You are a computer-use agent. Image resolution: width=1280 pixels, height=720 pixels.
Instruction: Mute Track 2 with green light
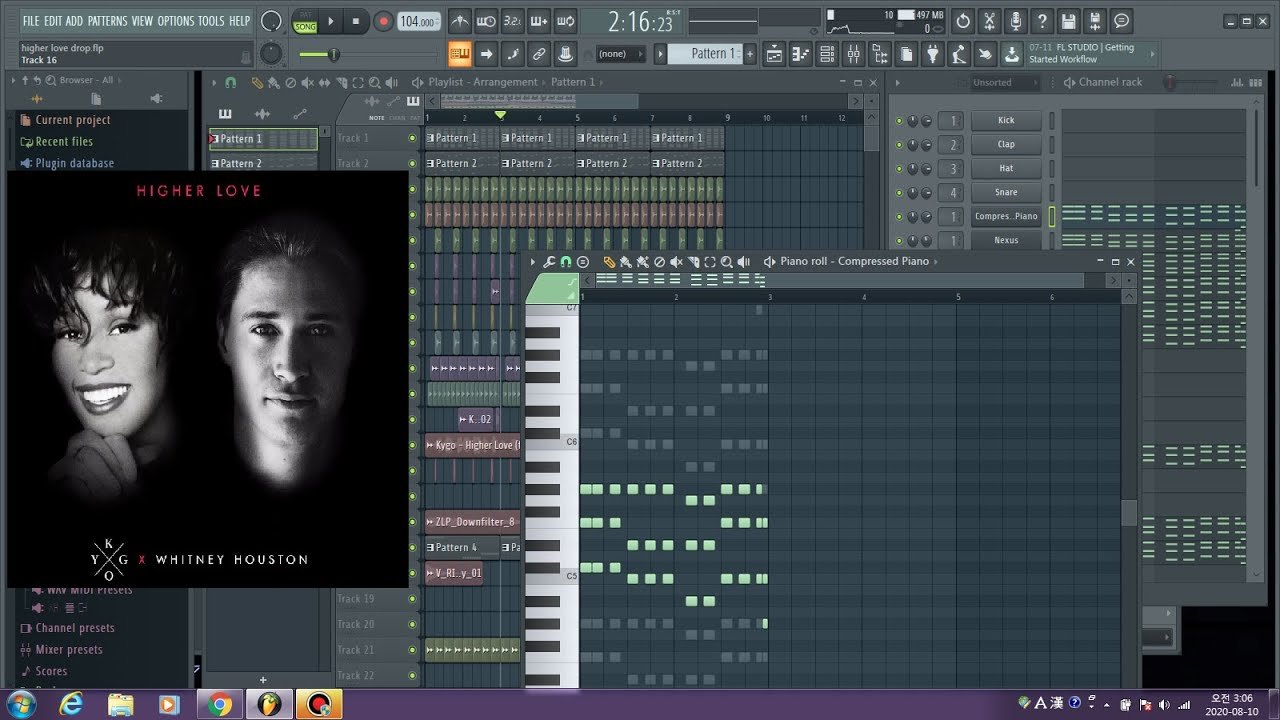coord(412,163)
